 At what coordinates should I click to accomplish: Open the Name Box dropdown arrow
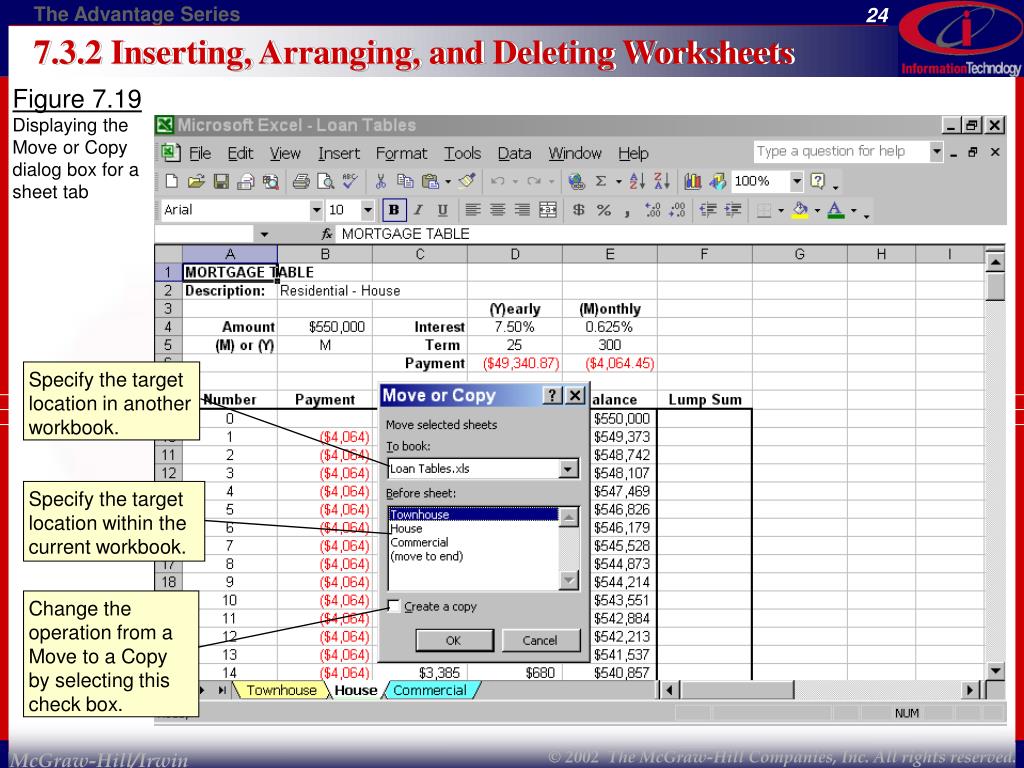pyautogui.click(x=264, y=234)
